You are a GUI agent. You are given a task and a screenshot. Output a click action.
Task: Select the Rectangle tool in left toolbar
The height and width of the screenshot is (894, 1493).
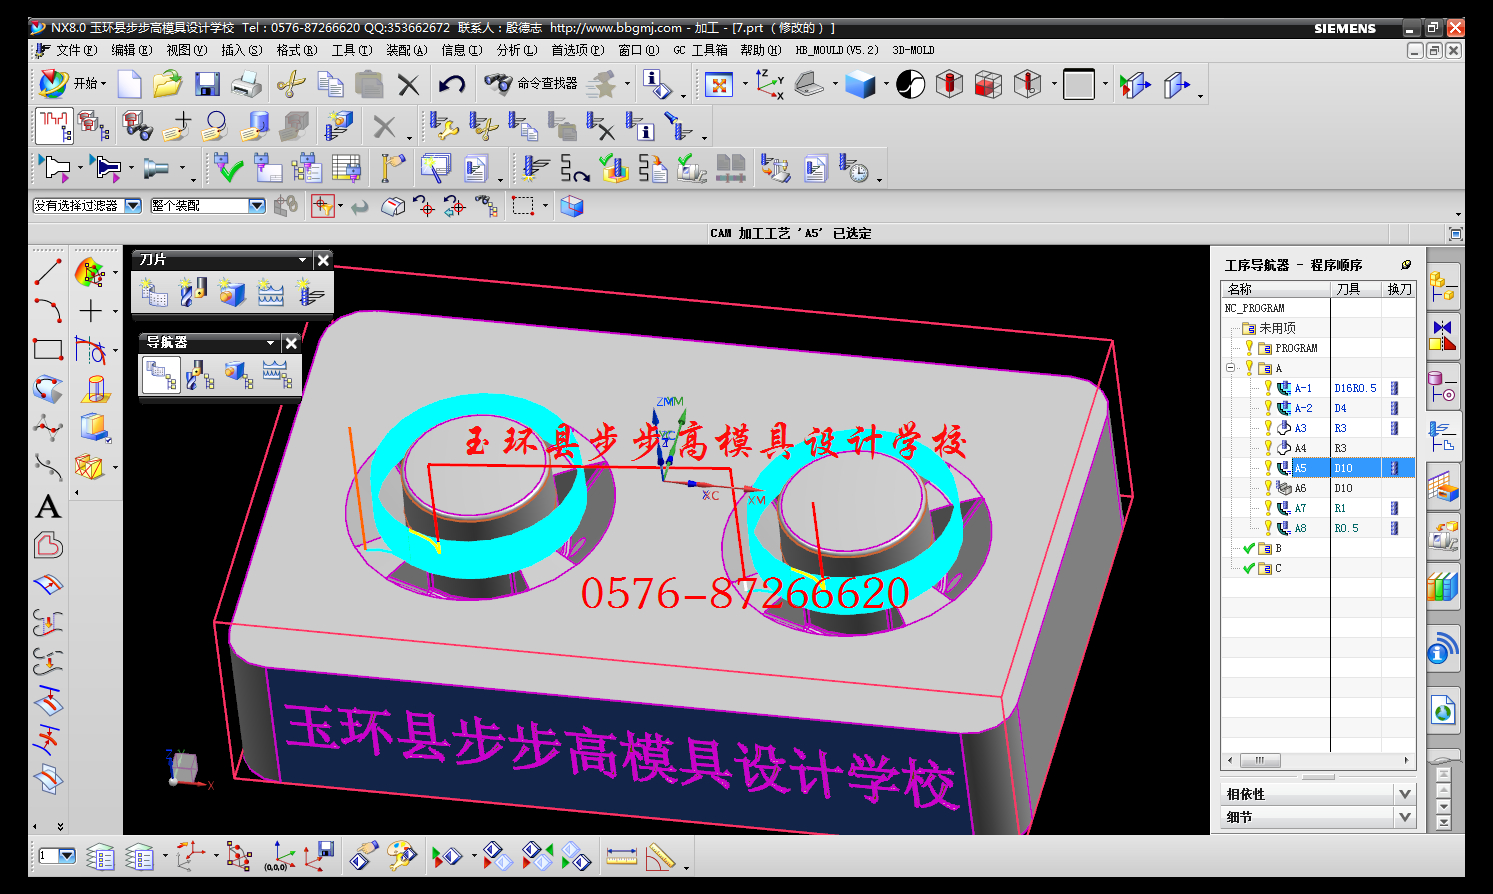(47, 350)
